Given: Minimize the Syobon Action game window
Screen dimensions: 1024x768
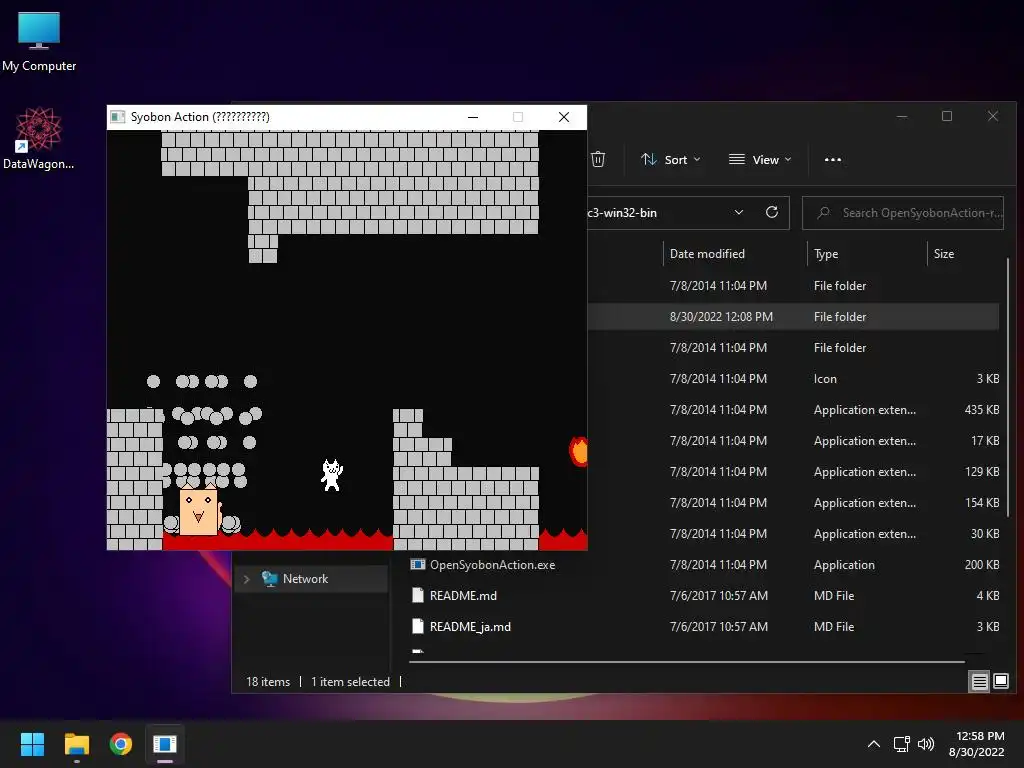Looking at the screenshot, I should pyautogui.click(x=473, y=117).
